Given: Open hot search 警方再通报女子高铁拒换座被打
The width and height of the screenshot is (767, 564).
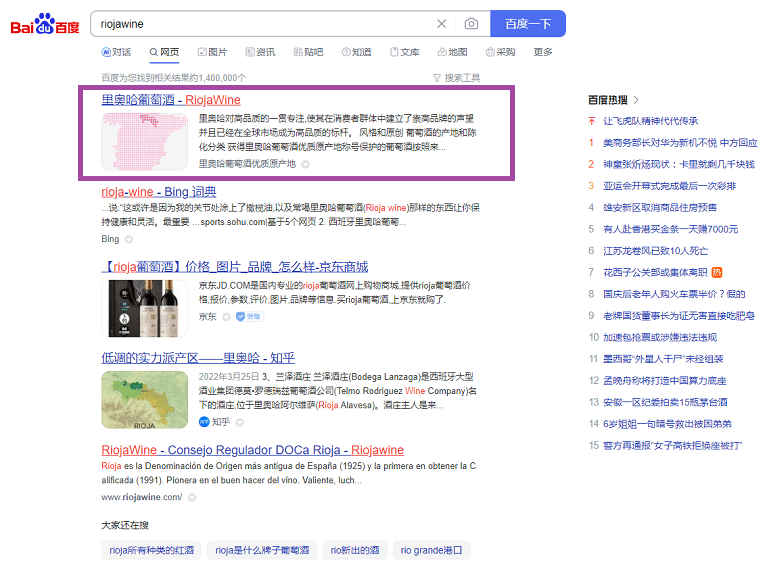Looking at the screenshot, I should 673,445.
